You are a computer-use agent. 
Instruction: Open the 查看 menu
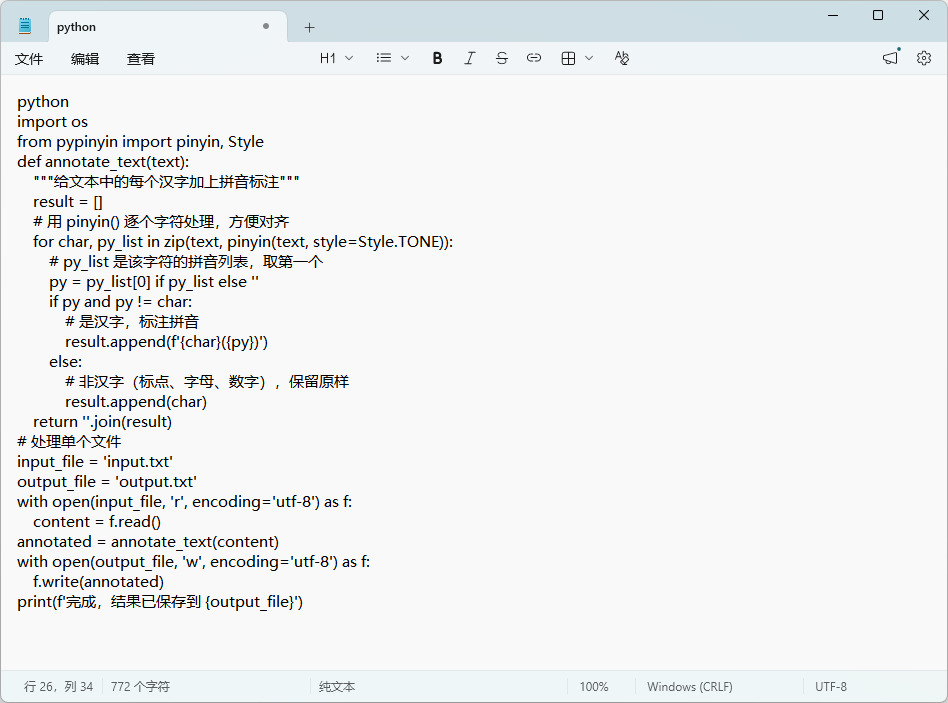coord(141,59)
